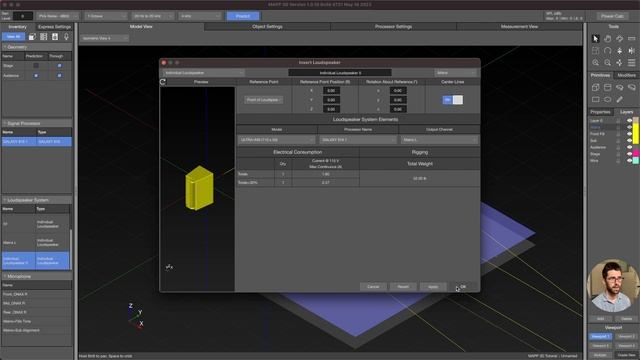Image resolution: width=640 pixels, height=360 pixels.
Task: Open the Modifiers tab
Action: pyautogui.click(x=627, y=76)
